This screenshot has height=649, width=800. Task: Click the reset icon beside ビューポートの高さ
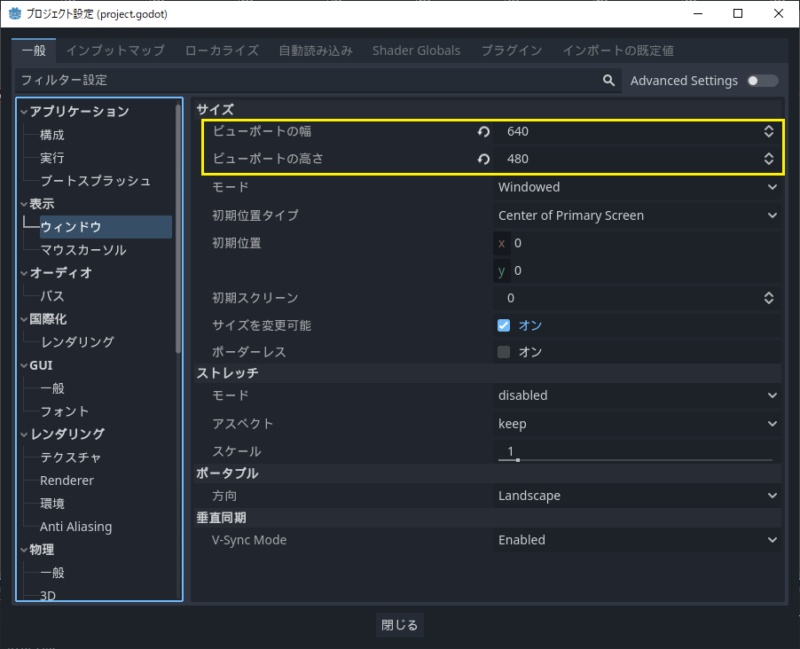click(484, 159)
